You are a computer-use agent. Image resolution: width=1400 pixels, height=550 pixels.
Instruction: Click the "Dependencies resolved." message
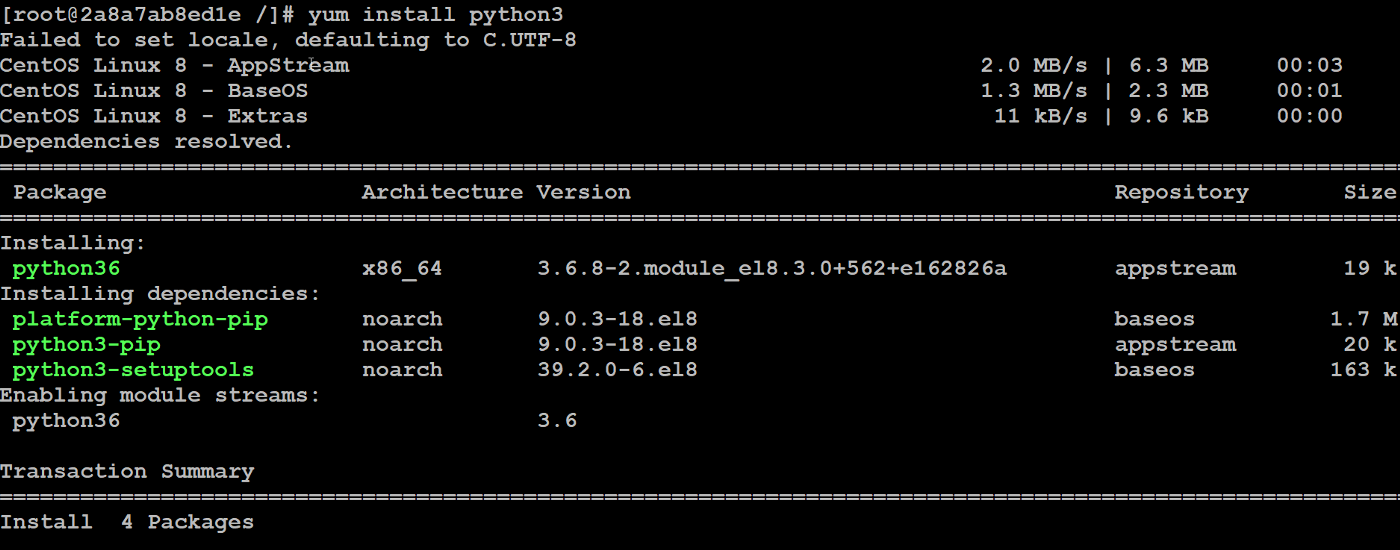click(147, 141)
